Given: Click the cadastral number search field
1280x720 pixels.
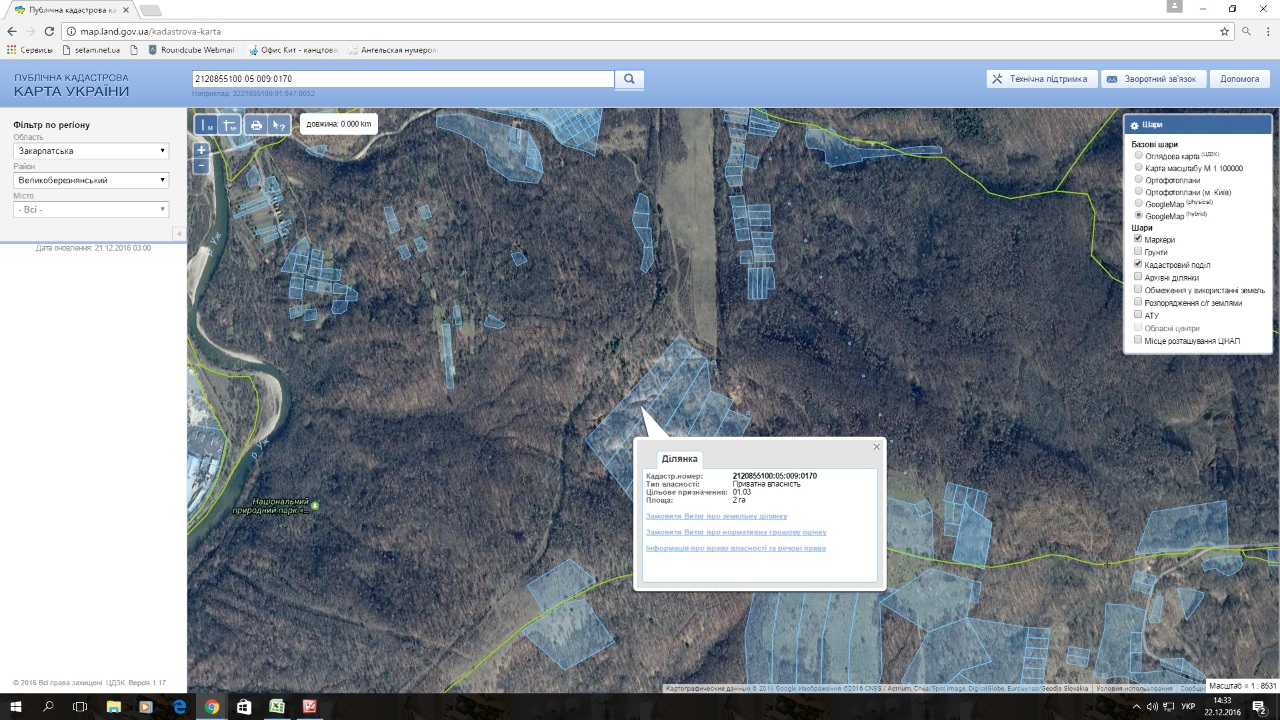Looking at the screenshot, I should tap(402, 79).
